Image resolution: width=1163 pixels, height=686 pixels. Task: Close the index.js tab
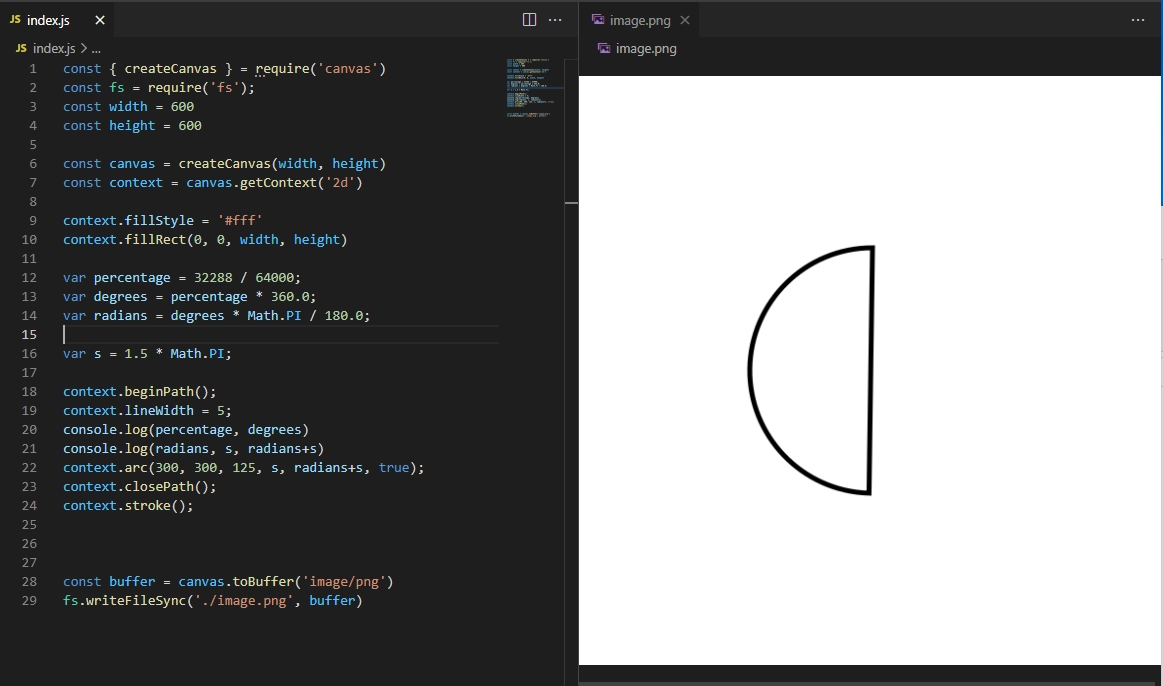[100, 20]
